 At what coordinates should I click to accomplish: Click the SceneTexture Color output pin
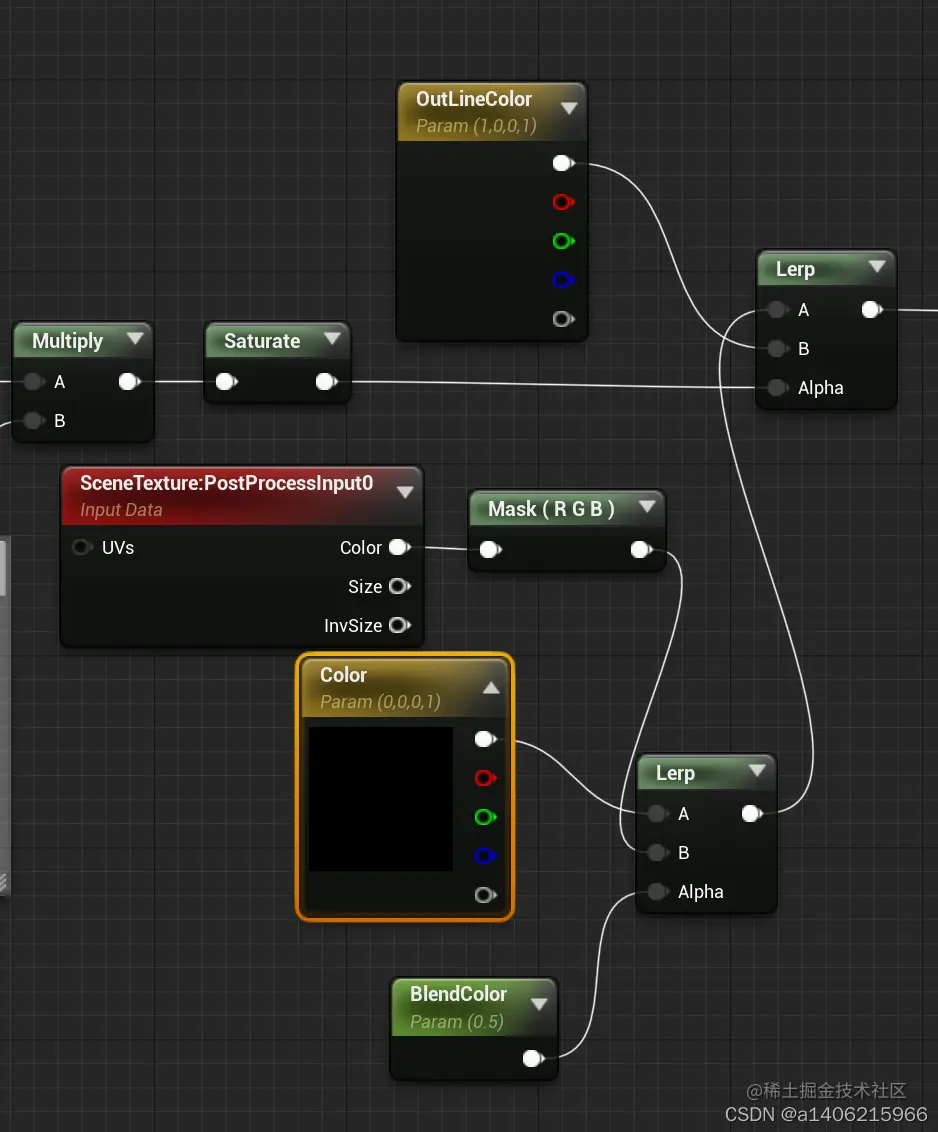click(x=399, y=547)
